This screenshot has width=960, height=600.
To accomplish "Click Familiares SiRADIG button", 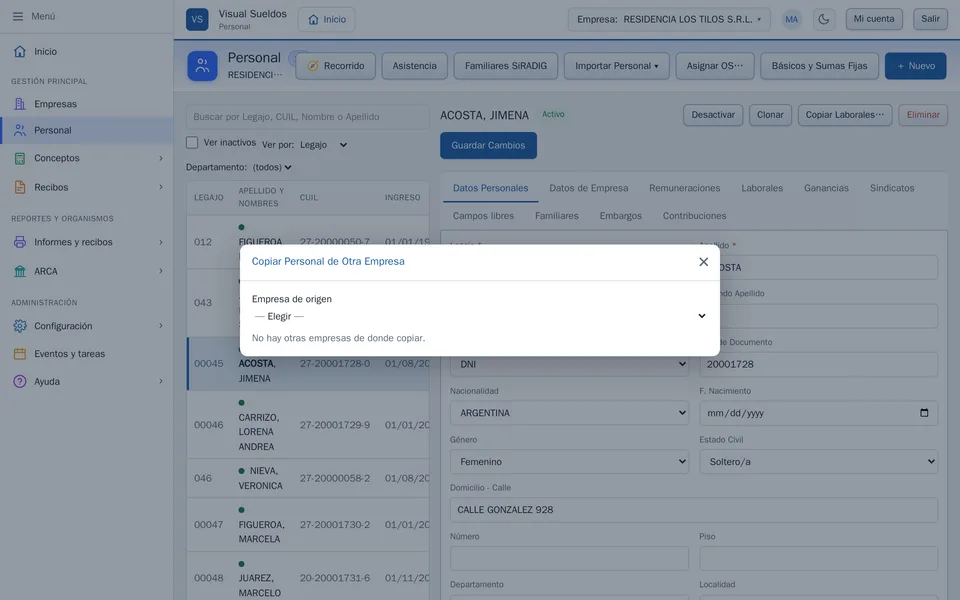I will (x=506, y=66).
